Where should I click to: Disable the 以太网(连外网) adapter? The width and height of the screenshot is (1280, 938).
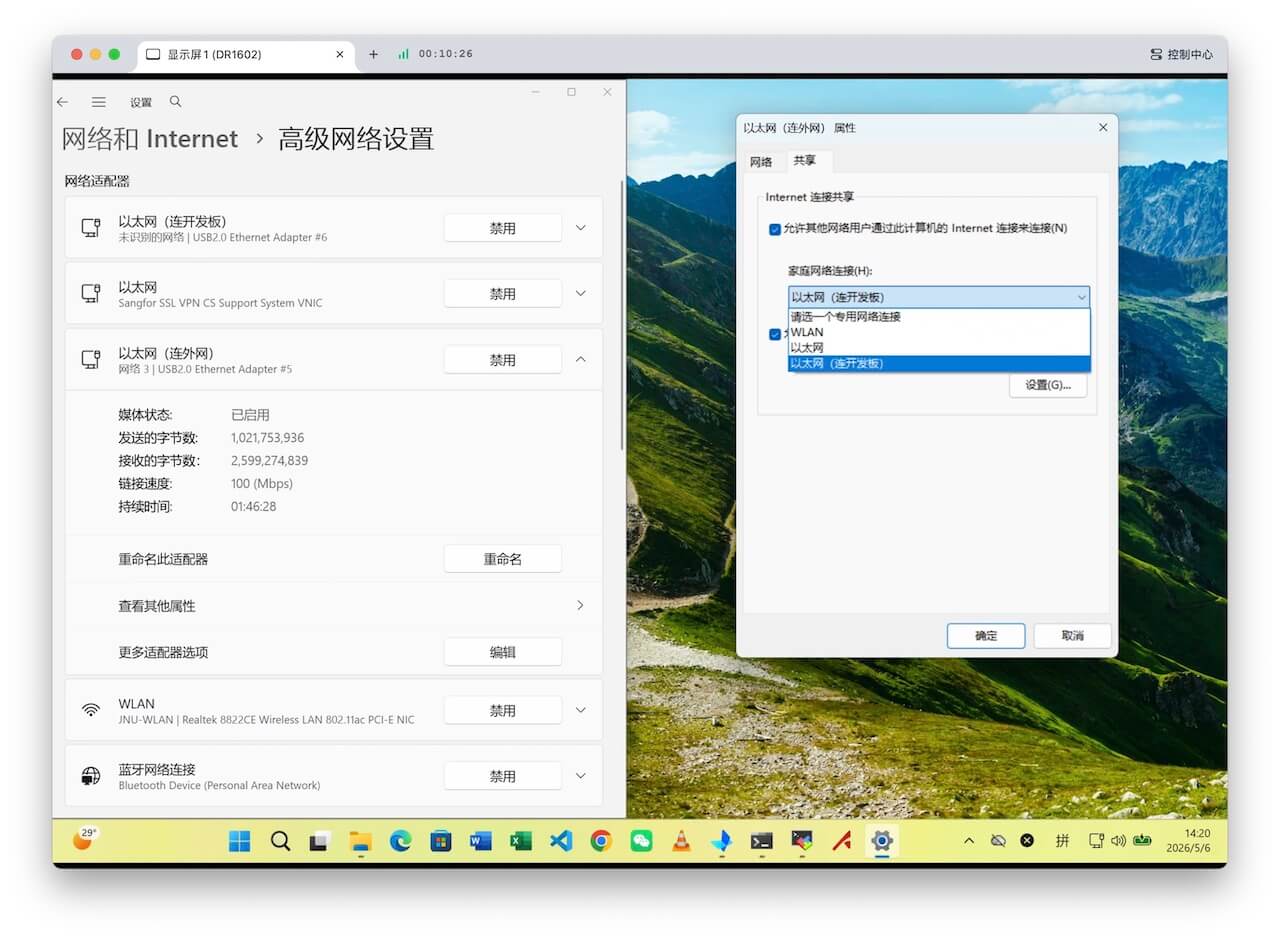(x=503, y=360)
